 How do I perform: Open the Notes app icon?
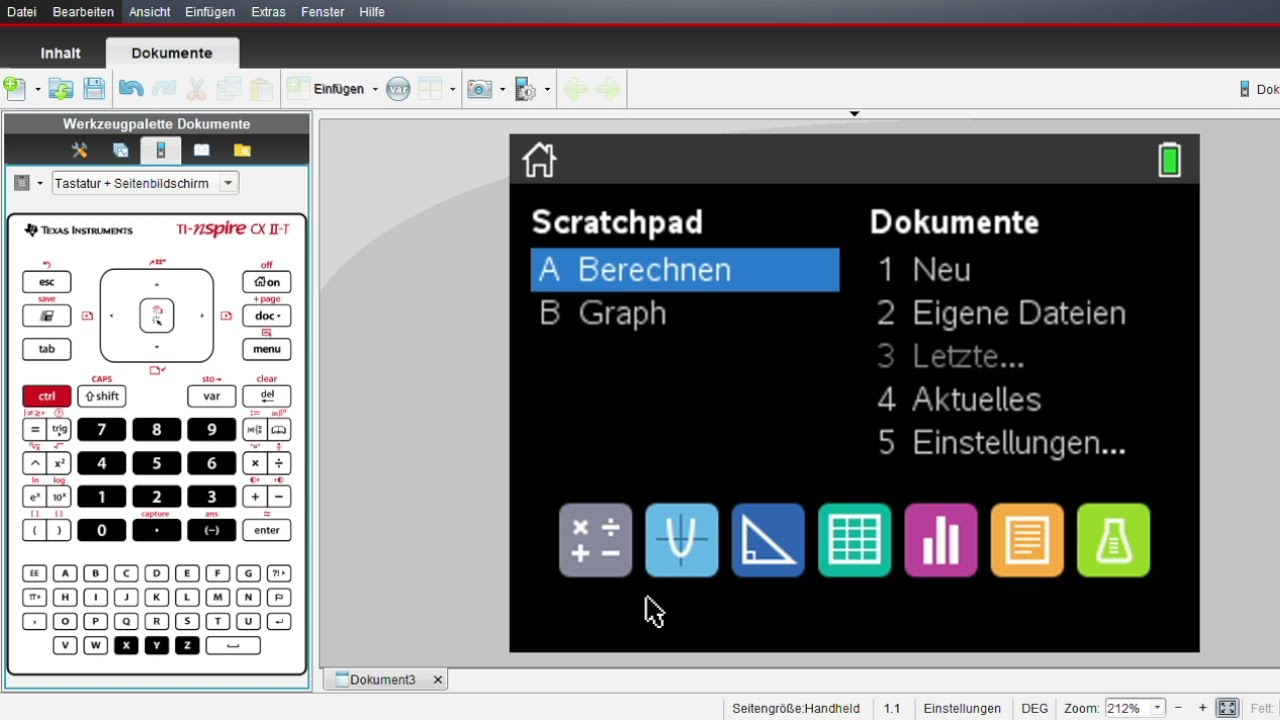pos(1027,540)
